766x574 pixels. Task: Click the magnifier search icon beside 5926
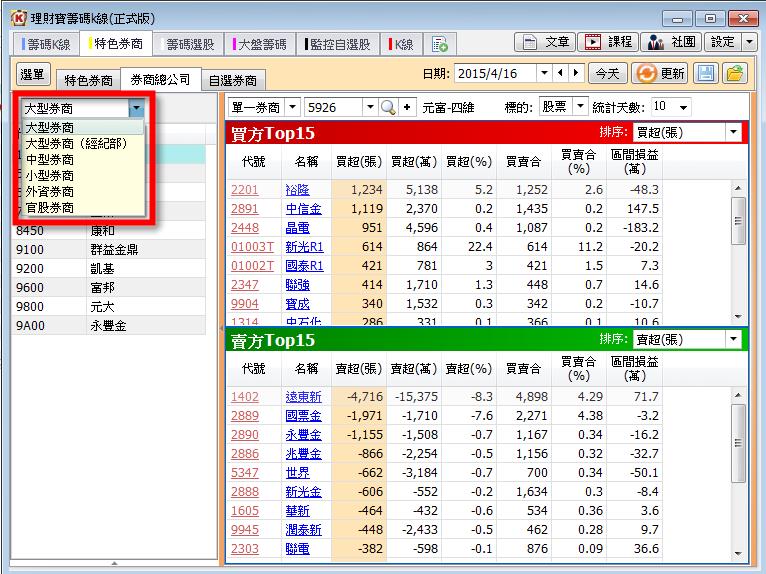pos(387,107)
